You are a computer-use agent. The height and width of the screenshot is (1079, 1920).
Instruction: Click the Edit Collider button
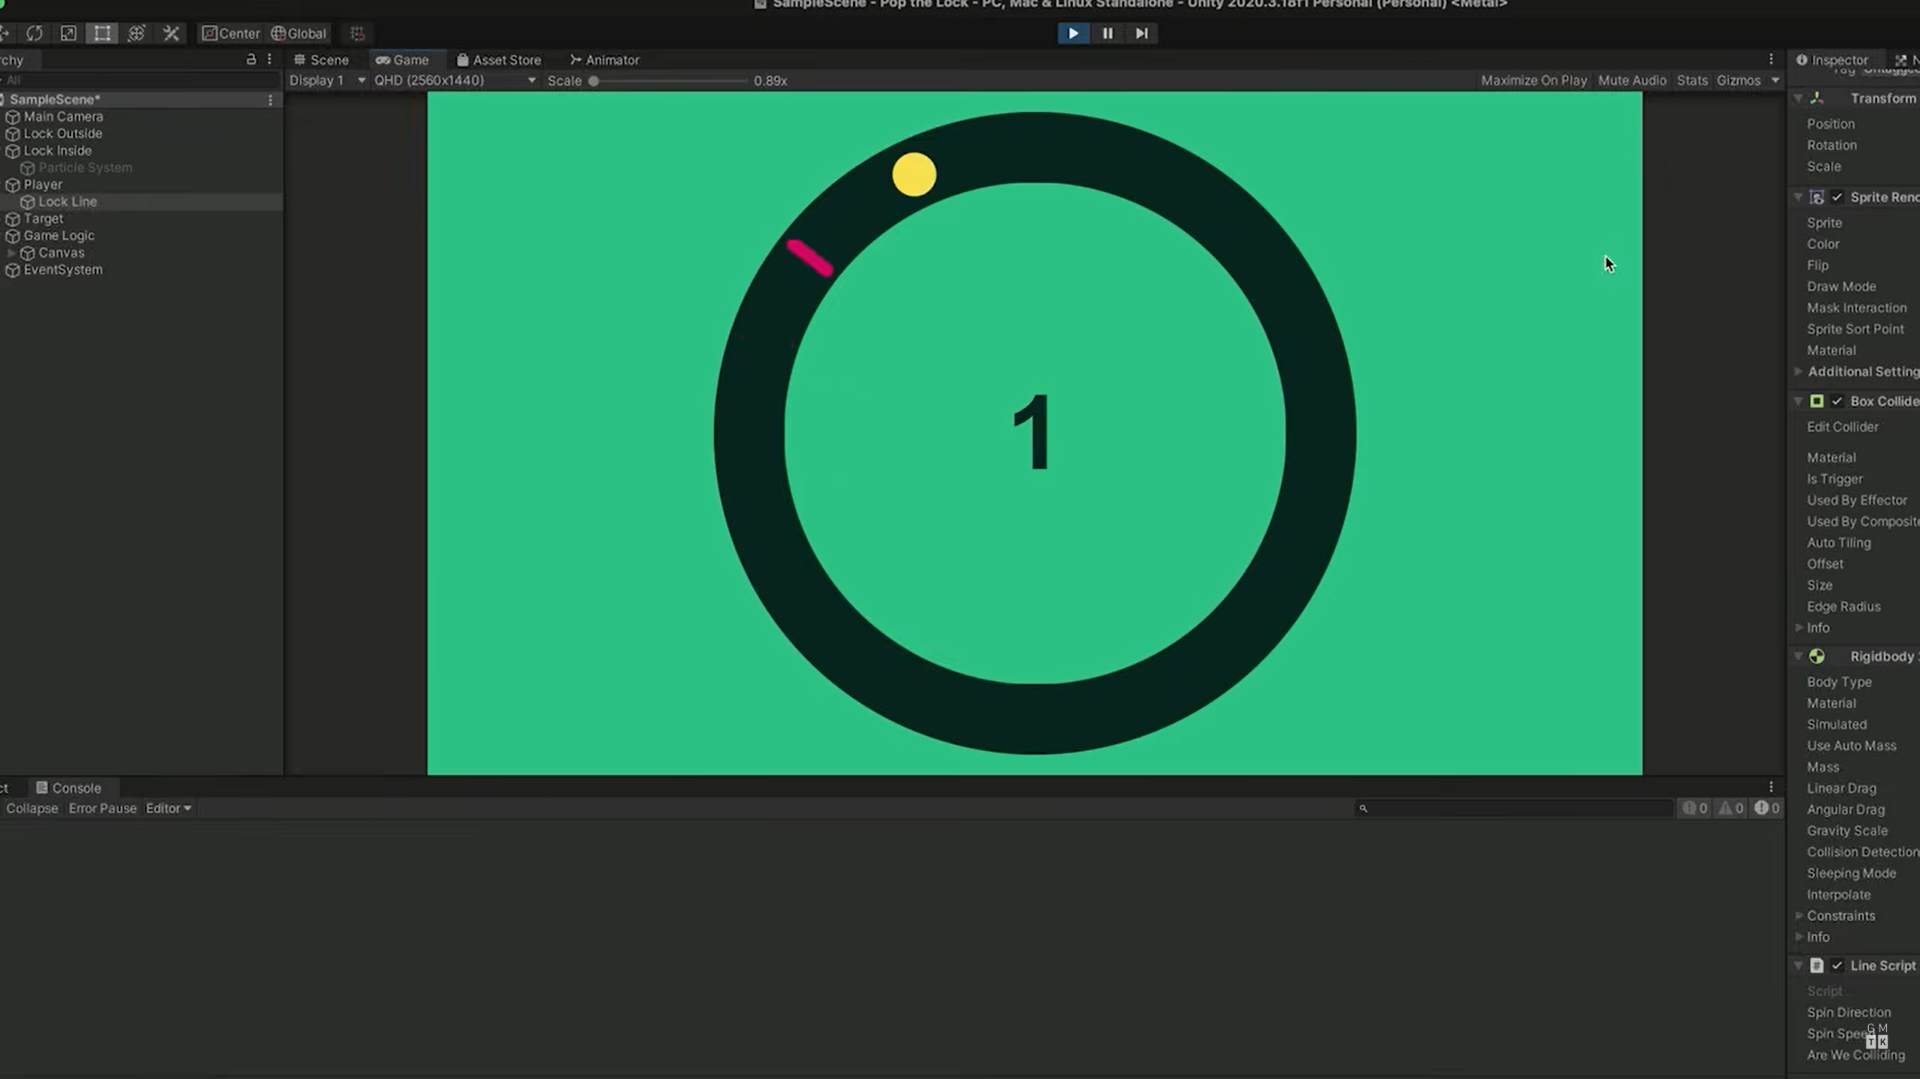(x=1842, y=426)
